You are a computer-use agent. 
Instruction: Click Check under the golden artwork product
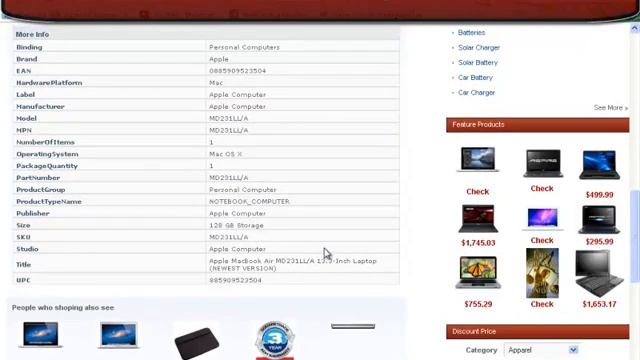coord(542,304)
